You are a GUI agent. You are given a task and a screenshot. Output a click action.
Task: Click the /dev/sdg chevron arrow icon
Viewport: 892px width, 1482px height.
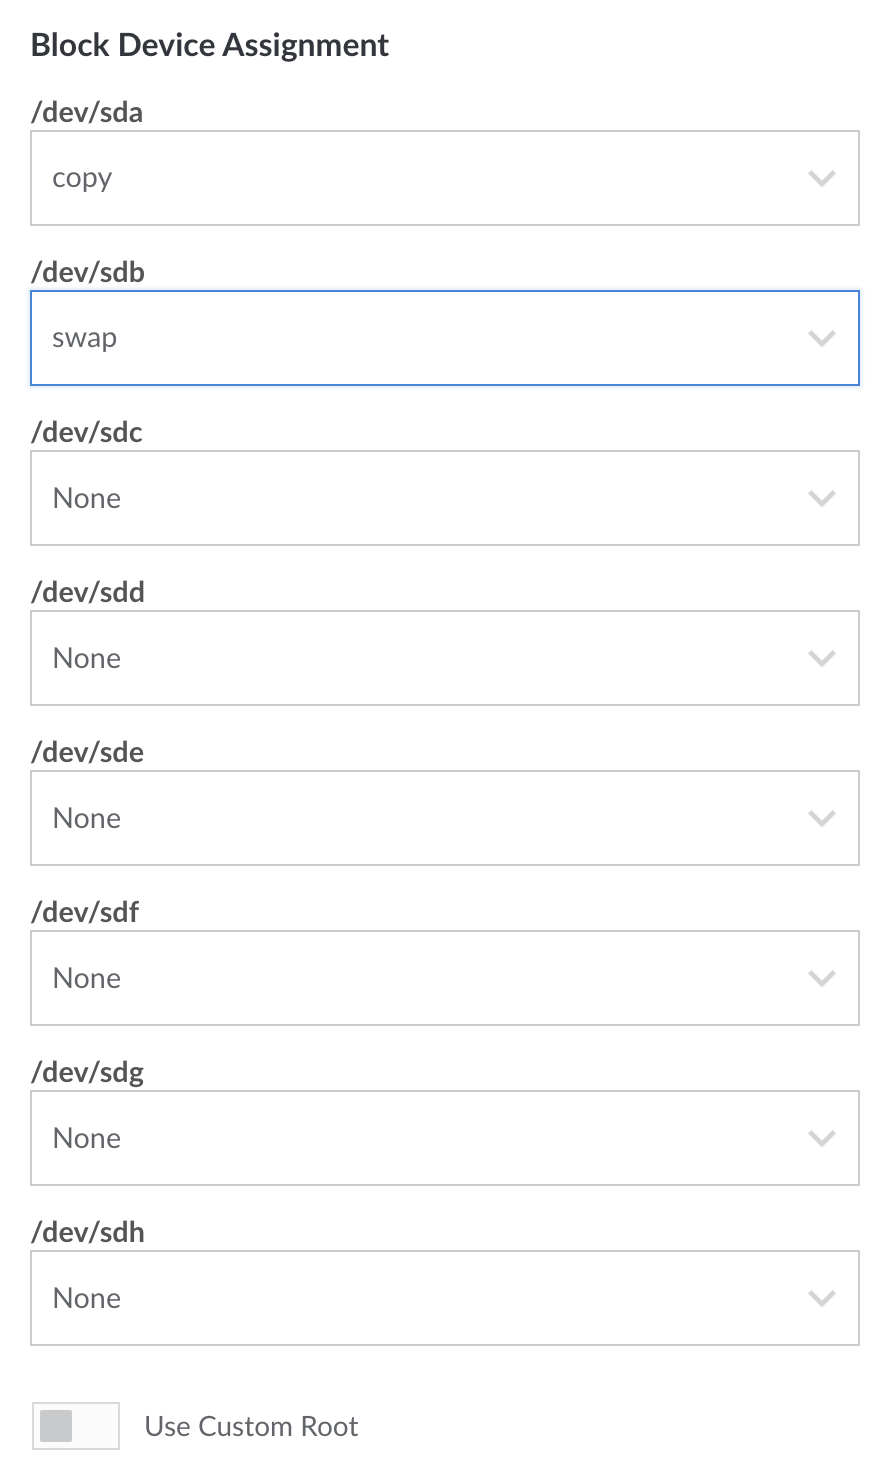click(x=821, y=1139)
